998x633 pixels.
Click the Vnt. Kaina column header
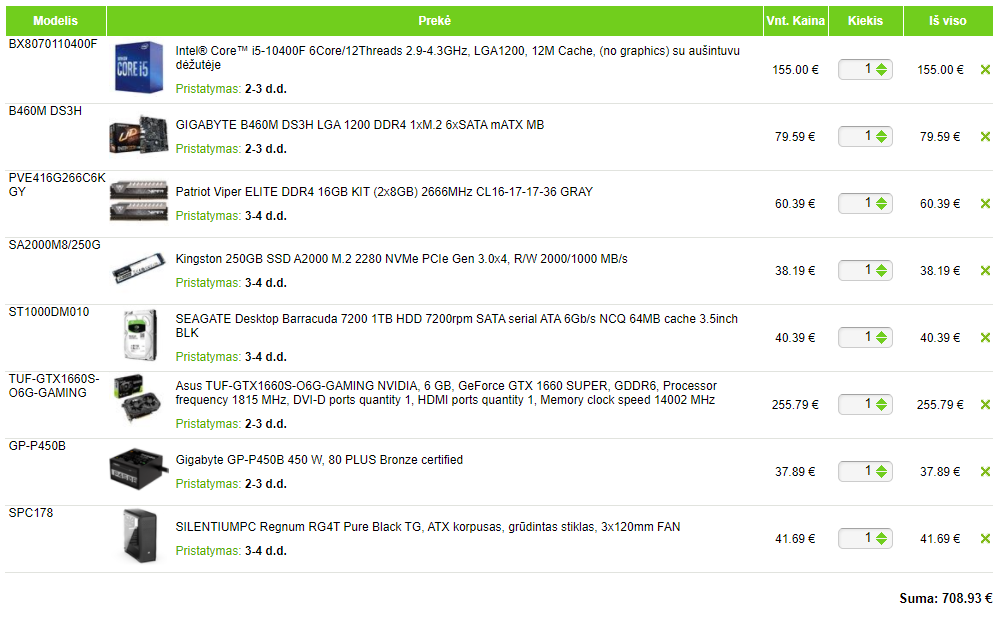[796, 20]
